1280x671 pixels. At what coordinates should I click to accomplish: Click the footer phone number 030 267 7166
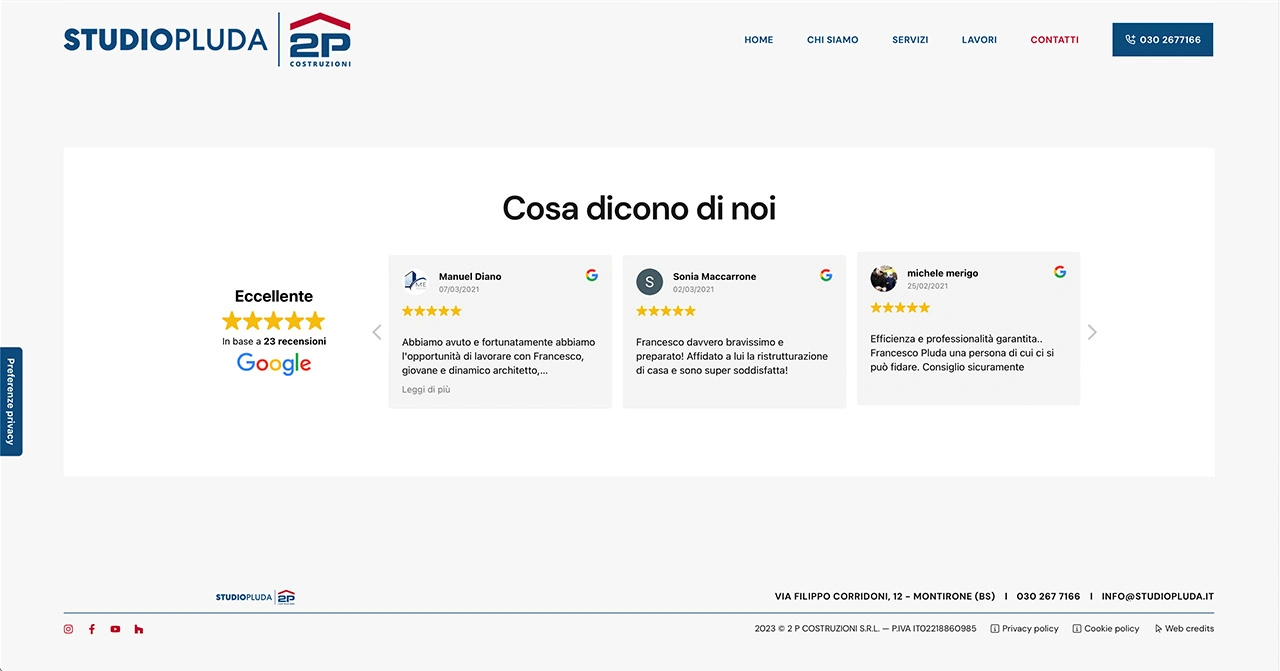point(1048,596)
